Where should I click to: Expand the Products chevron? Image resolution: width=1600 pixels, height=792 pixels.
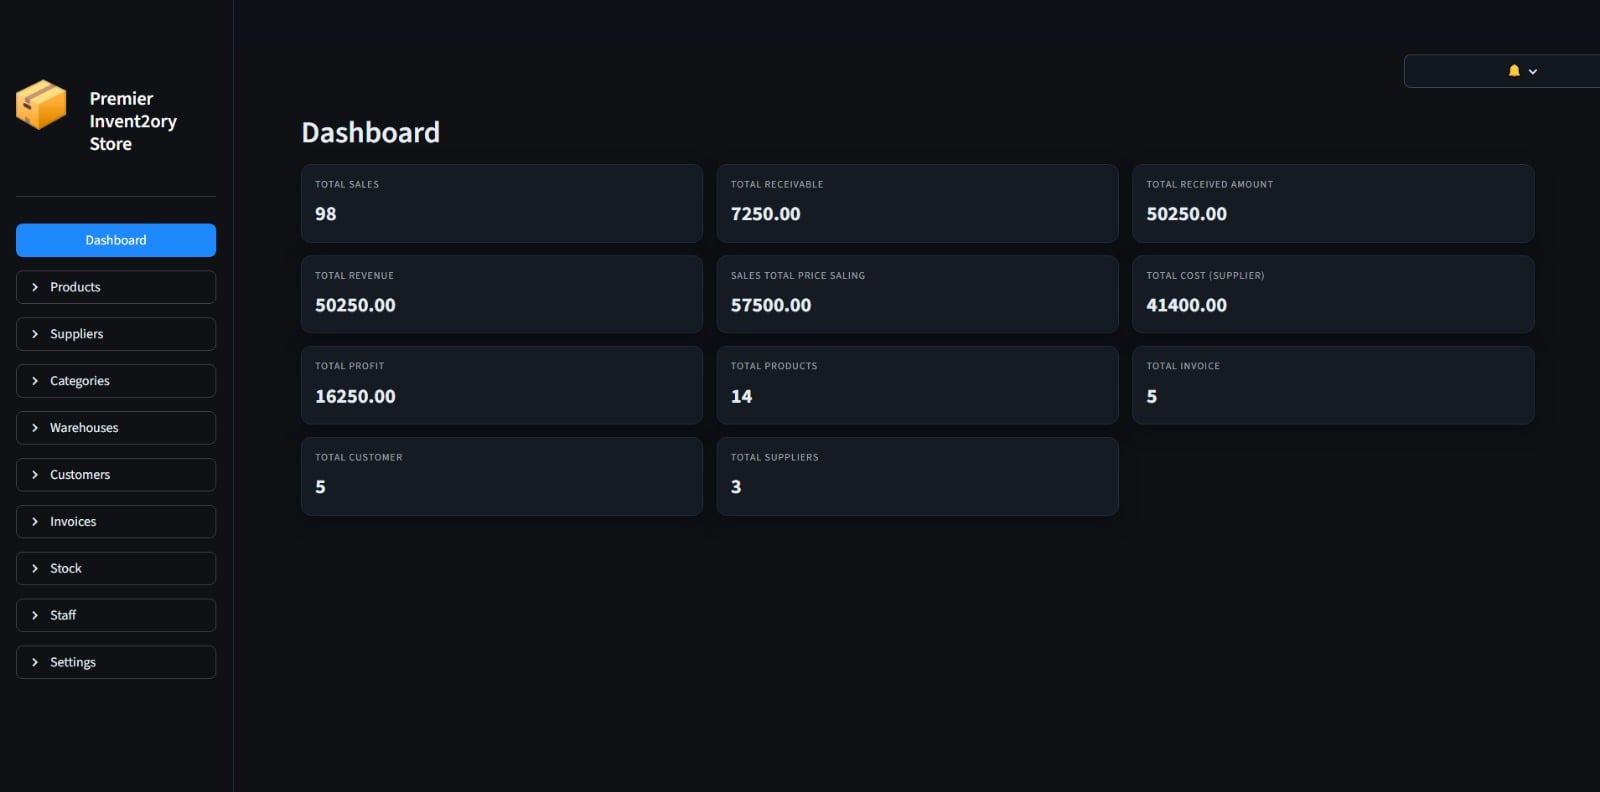coord(35,287)
